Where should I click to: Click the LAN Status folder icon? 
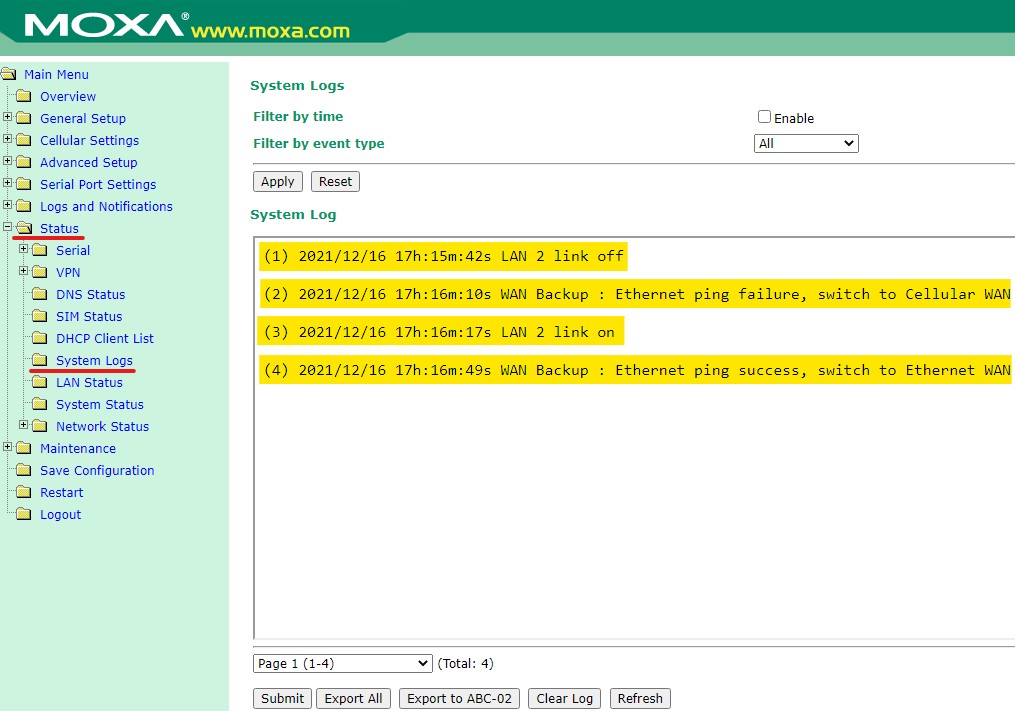click(40, 383)
